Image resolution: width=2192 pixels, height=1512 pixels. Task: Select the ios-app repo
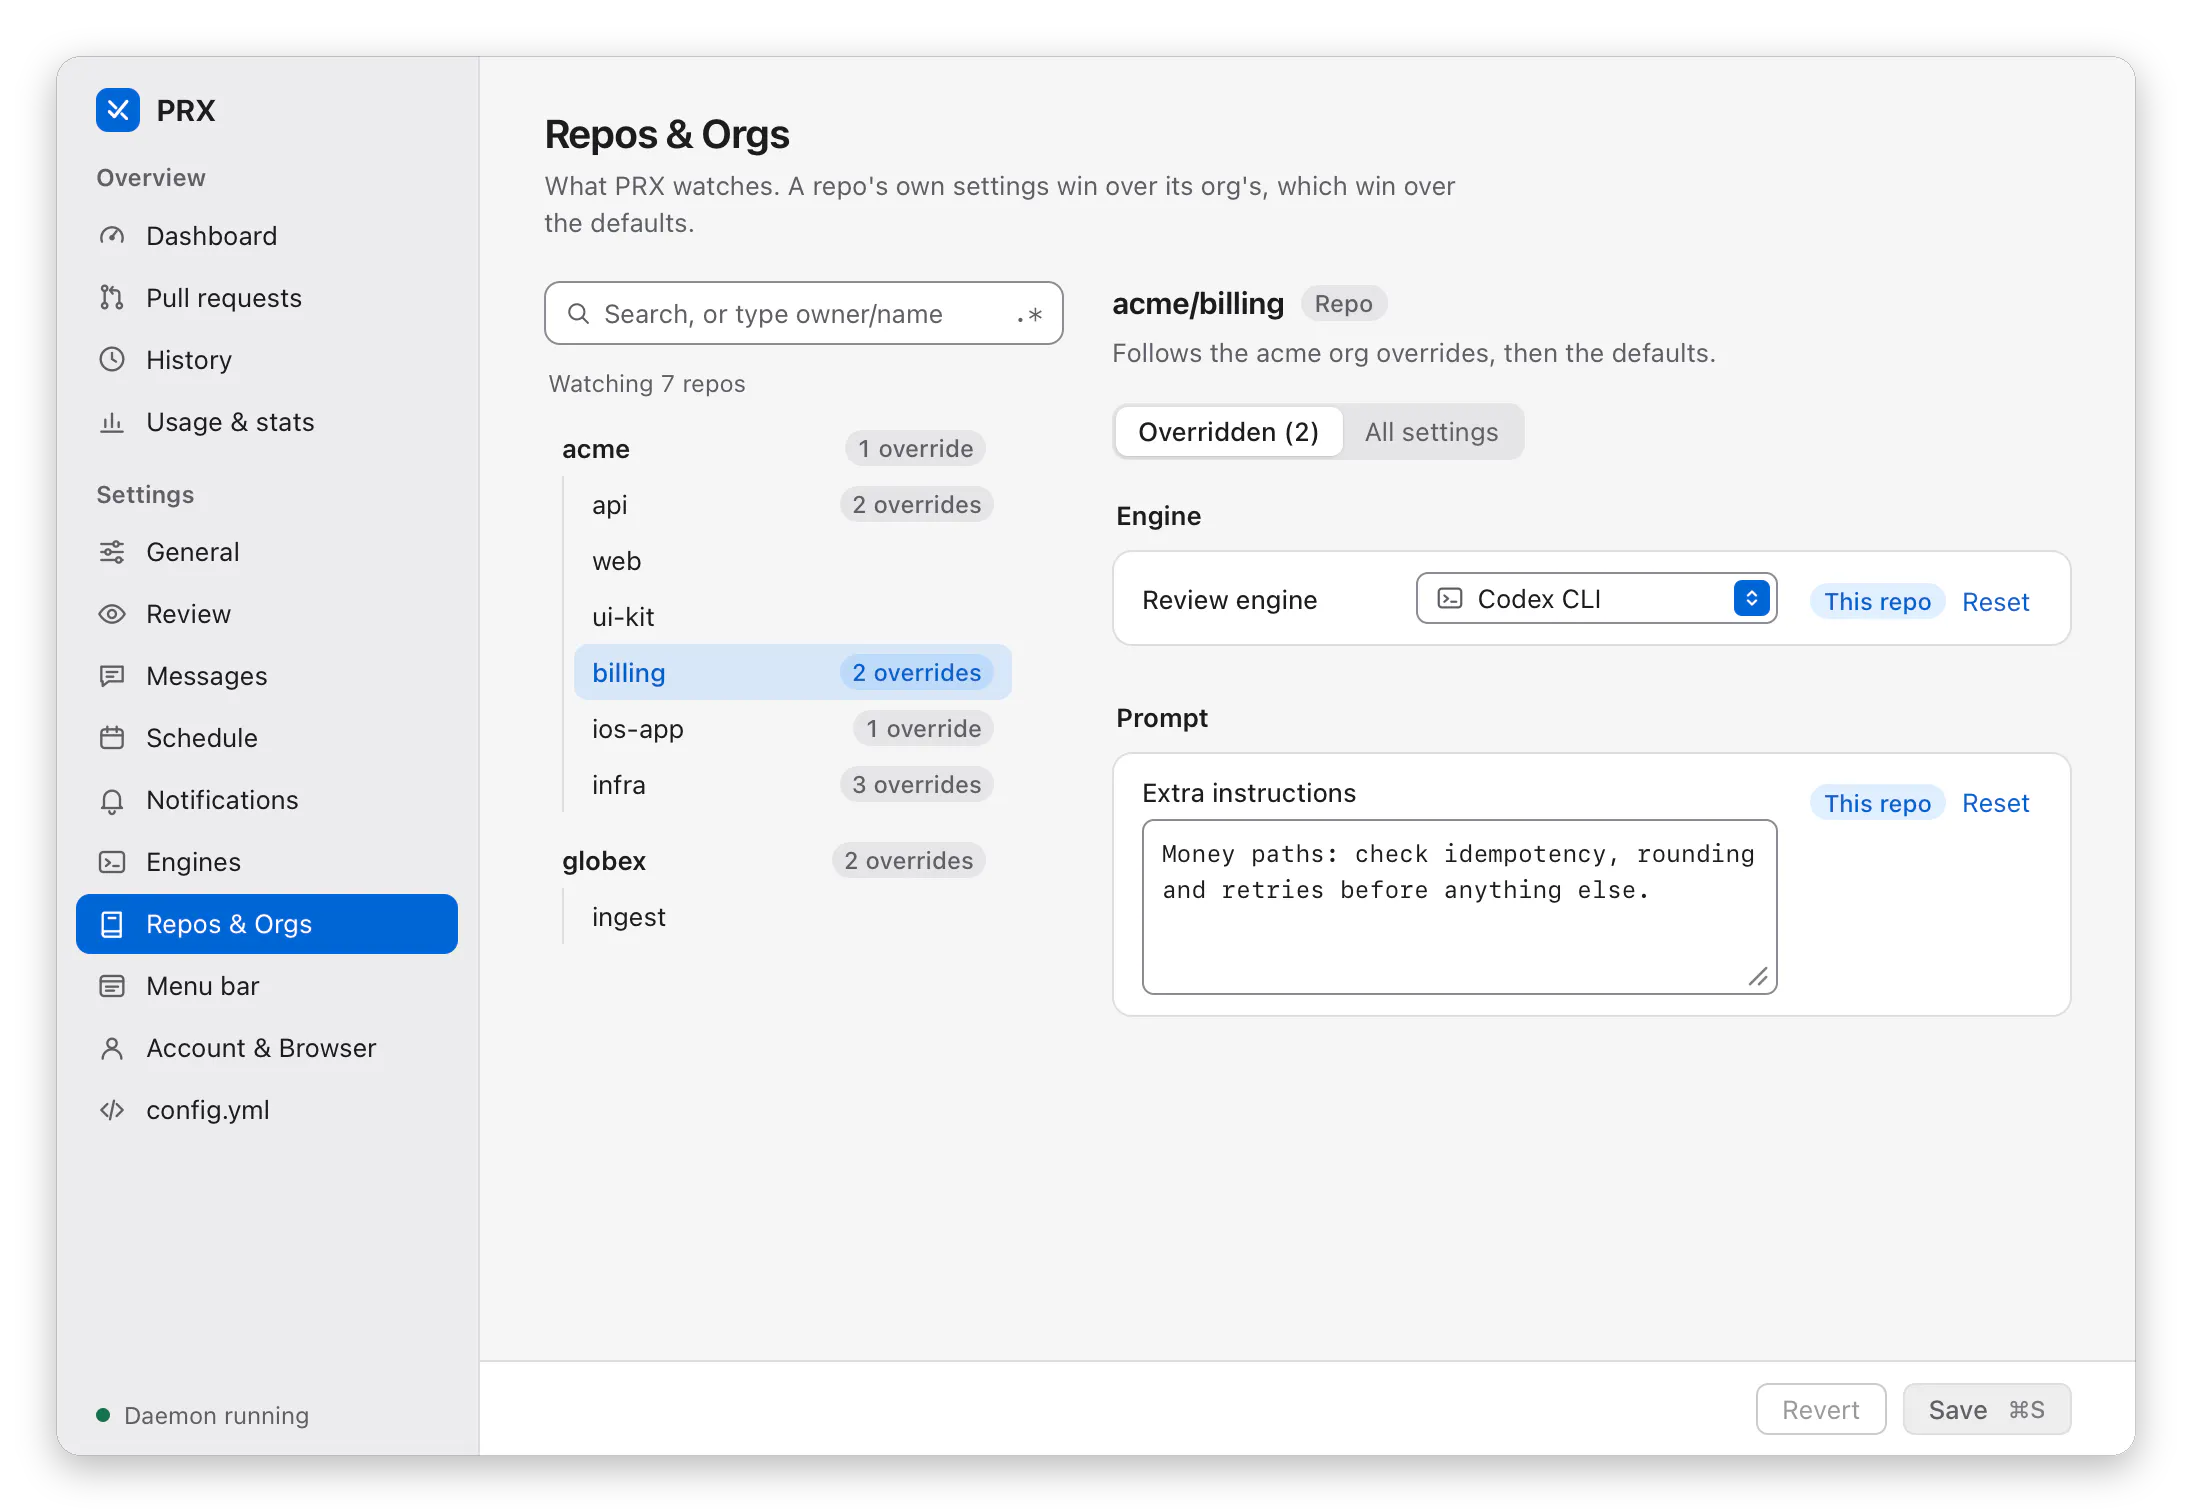(x=792, y=729)
